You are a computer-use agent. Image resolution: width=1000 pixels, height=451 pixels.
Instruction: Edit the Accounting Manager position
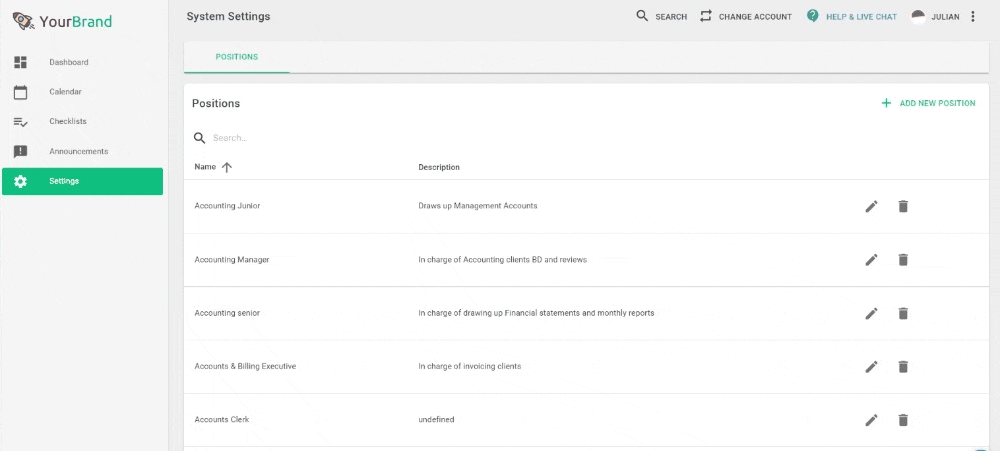click(x=871, y=260)
